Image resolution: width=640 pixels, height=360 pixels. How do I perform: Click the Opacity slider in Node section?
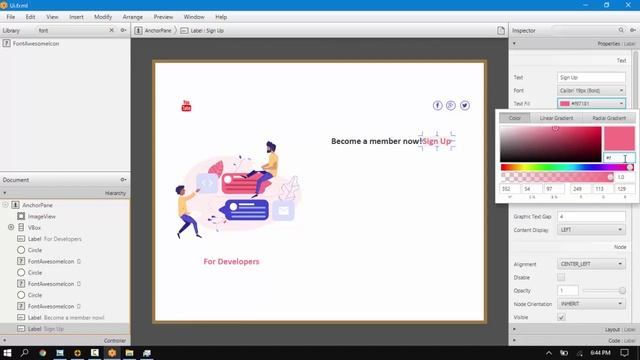tap(604, 290)
